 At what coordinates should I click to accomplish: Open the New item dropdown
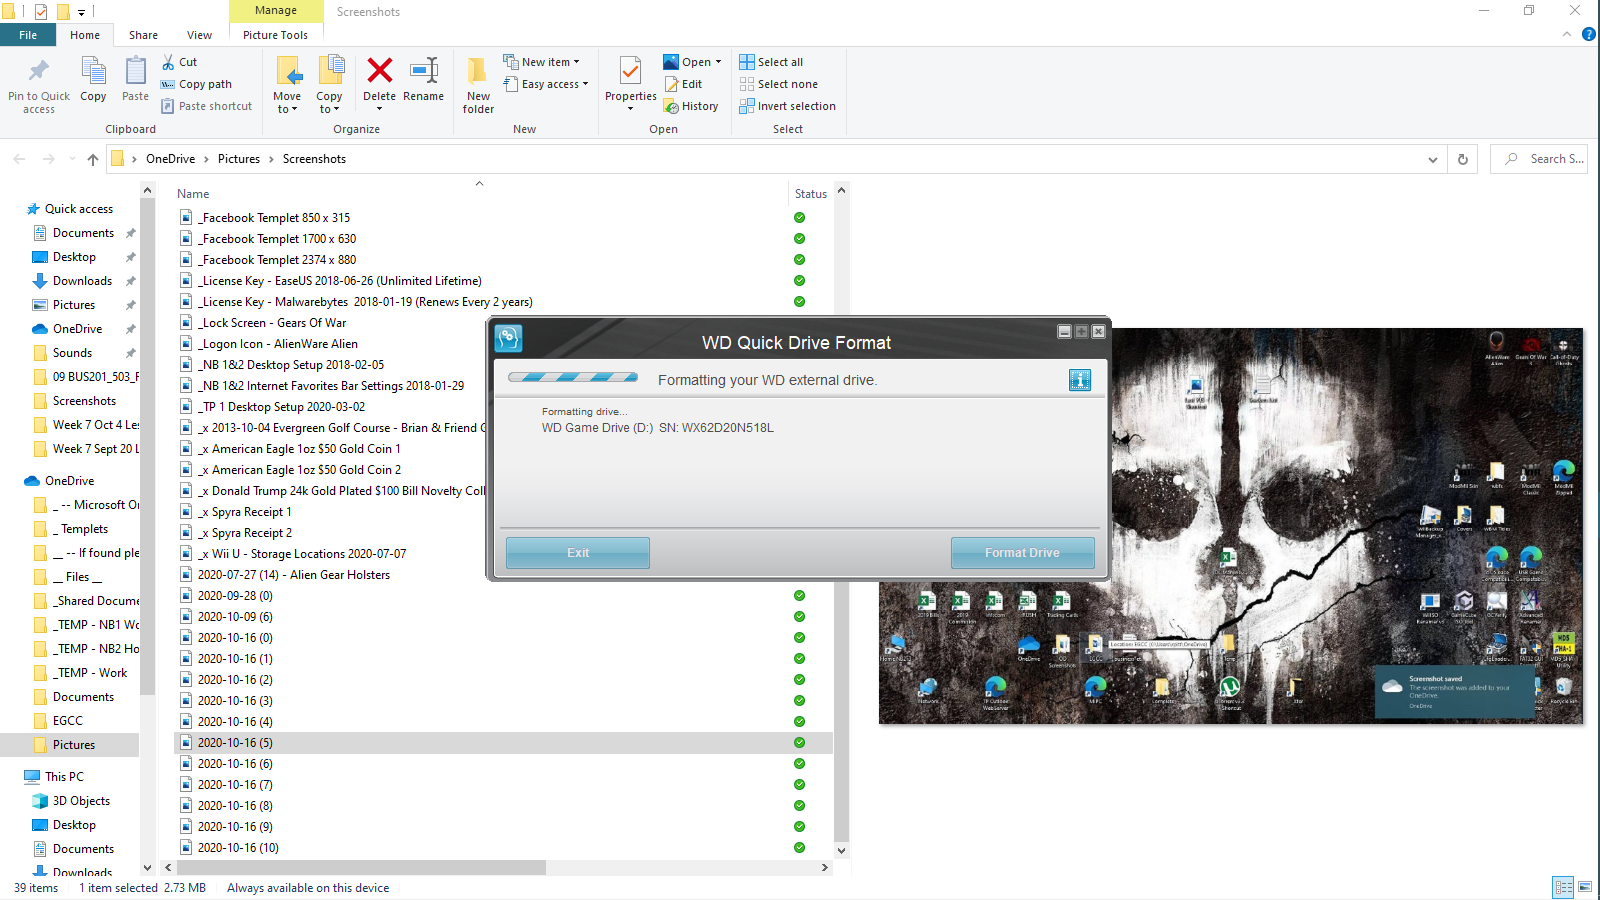click(x=541, y=62)
